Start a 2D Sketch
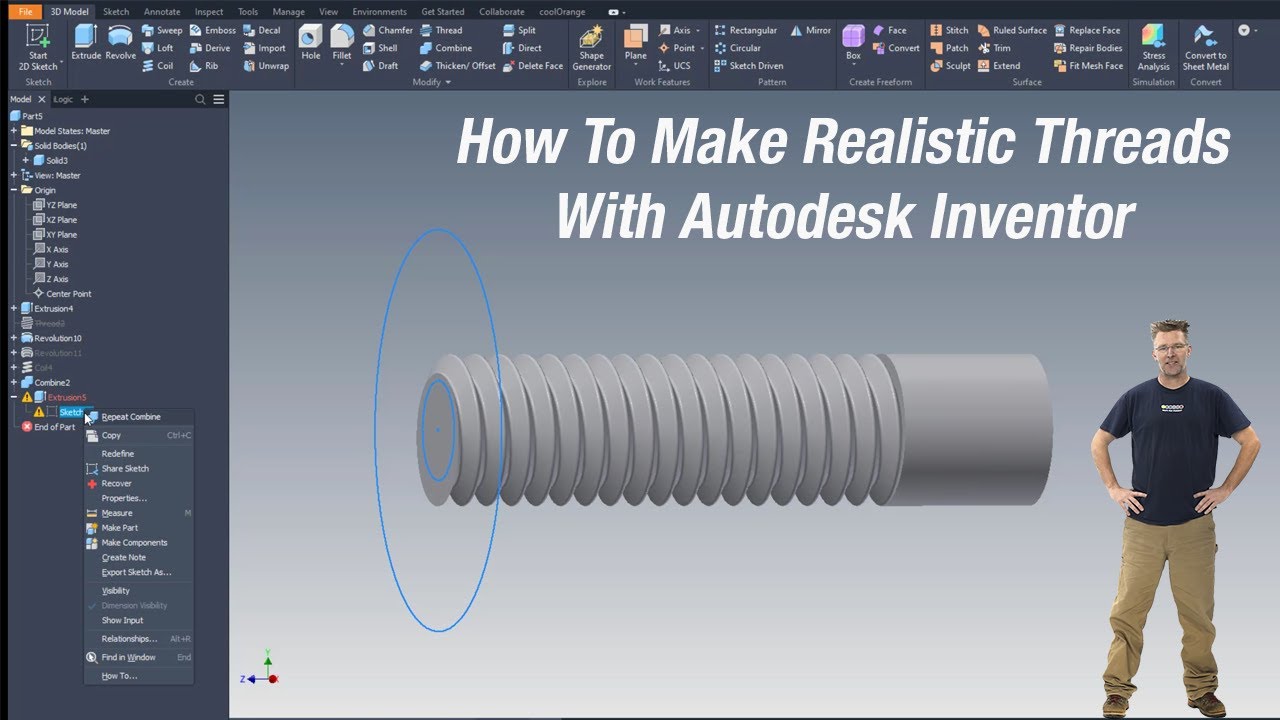 coord(38,47)
